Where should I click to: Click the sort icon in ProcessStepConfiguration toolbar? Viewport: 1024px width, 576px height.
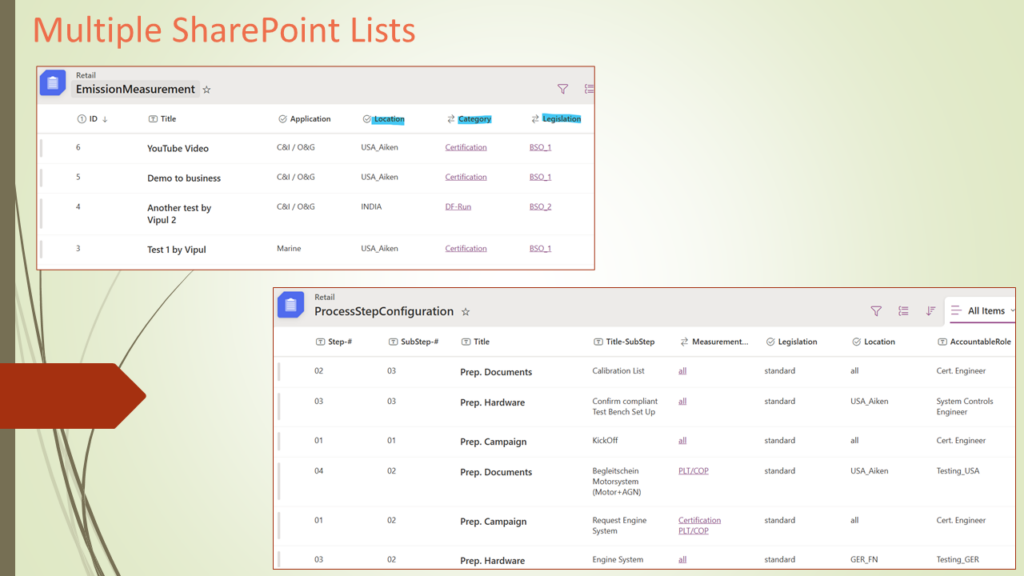931,311
